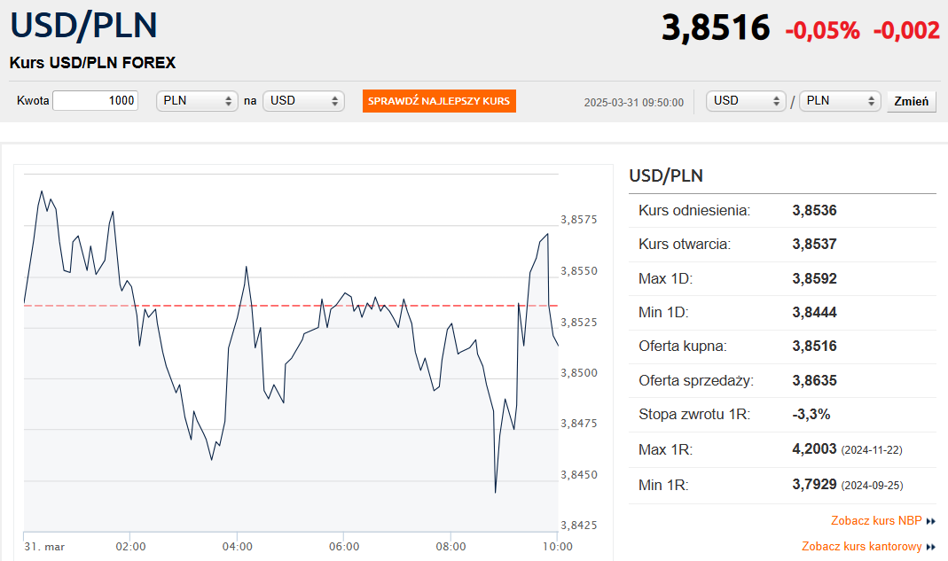The height and width of the screenshot is (561, 948).
Task: Click the double-arrow icon after 'Zobacz kurs NBP'
Action: tap(930, 521)
